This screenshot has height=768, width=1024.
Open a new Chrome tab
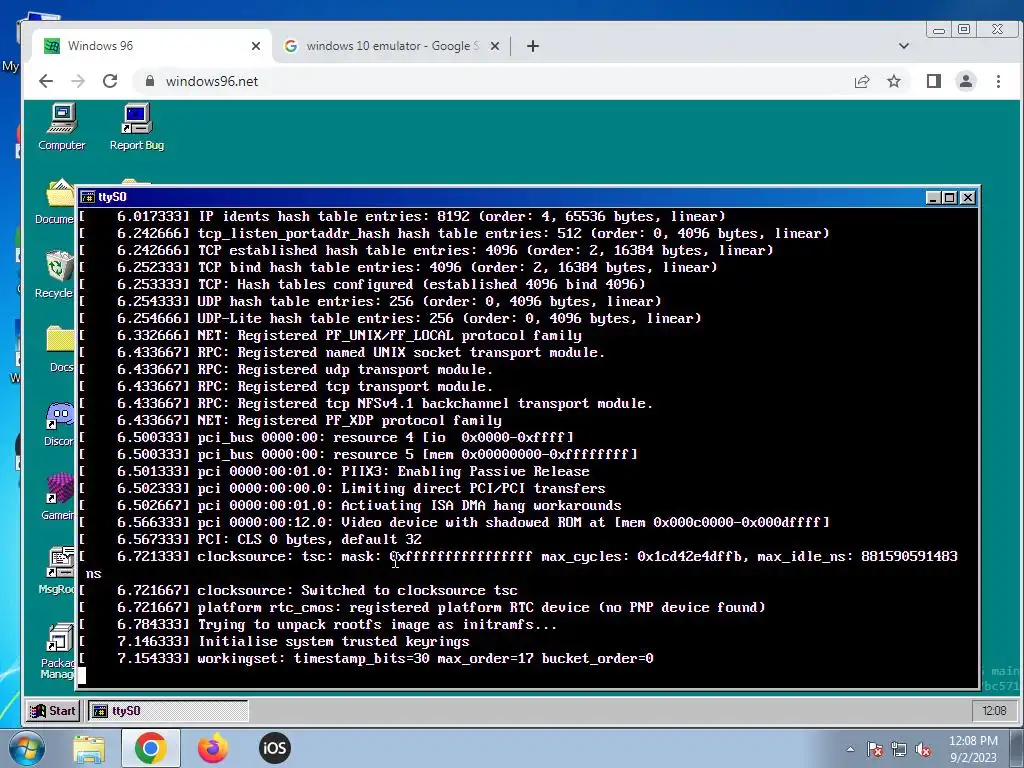(x=533, y=46)
